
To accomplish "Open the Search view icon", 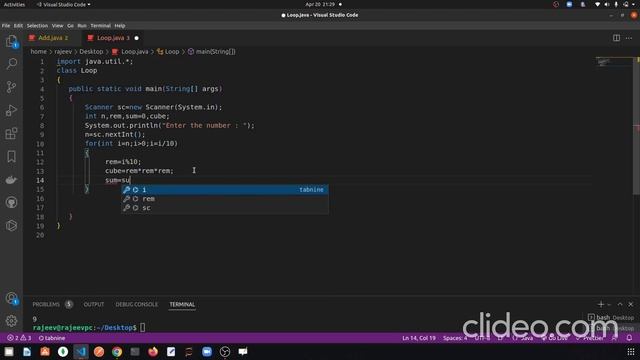I will click(x=11, y=63).
